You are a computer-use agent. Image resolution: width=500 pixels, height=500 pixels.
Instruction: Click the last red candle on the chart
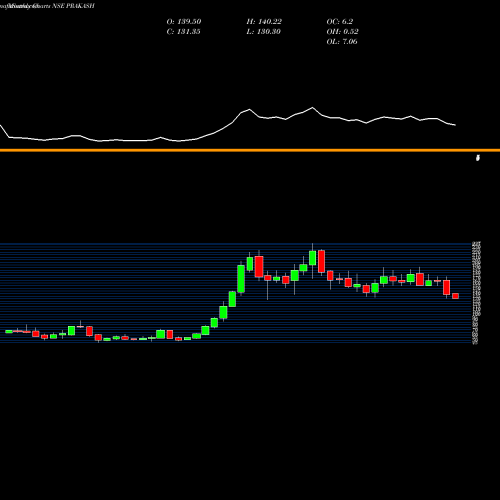tap(455, 296)
